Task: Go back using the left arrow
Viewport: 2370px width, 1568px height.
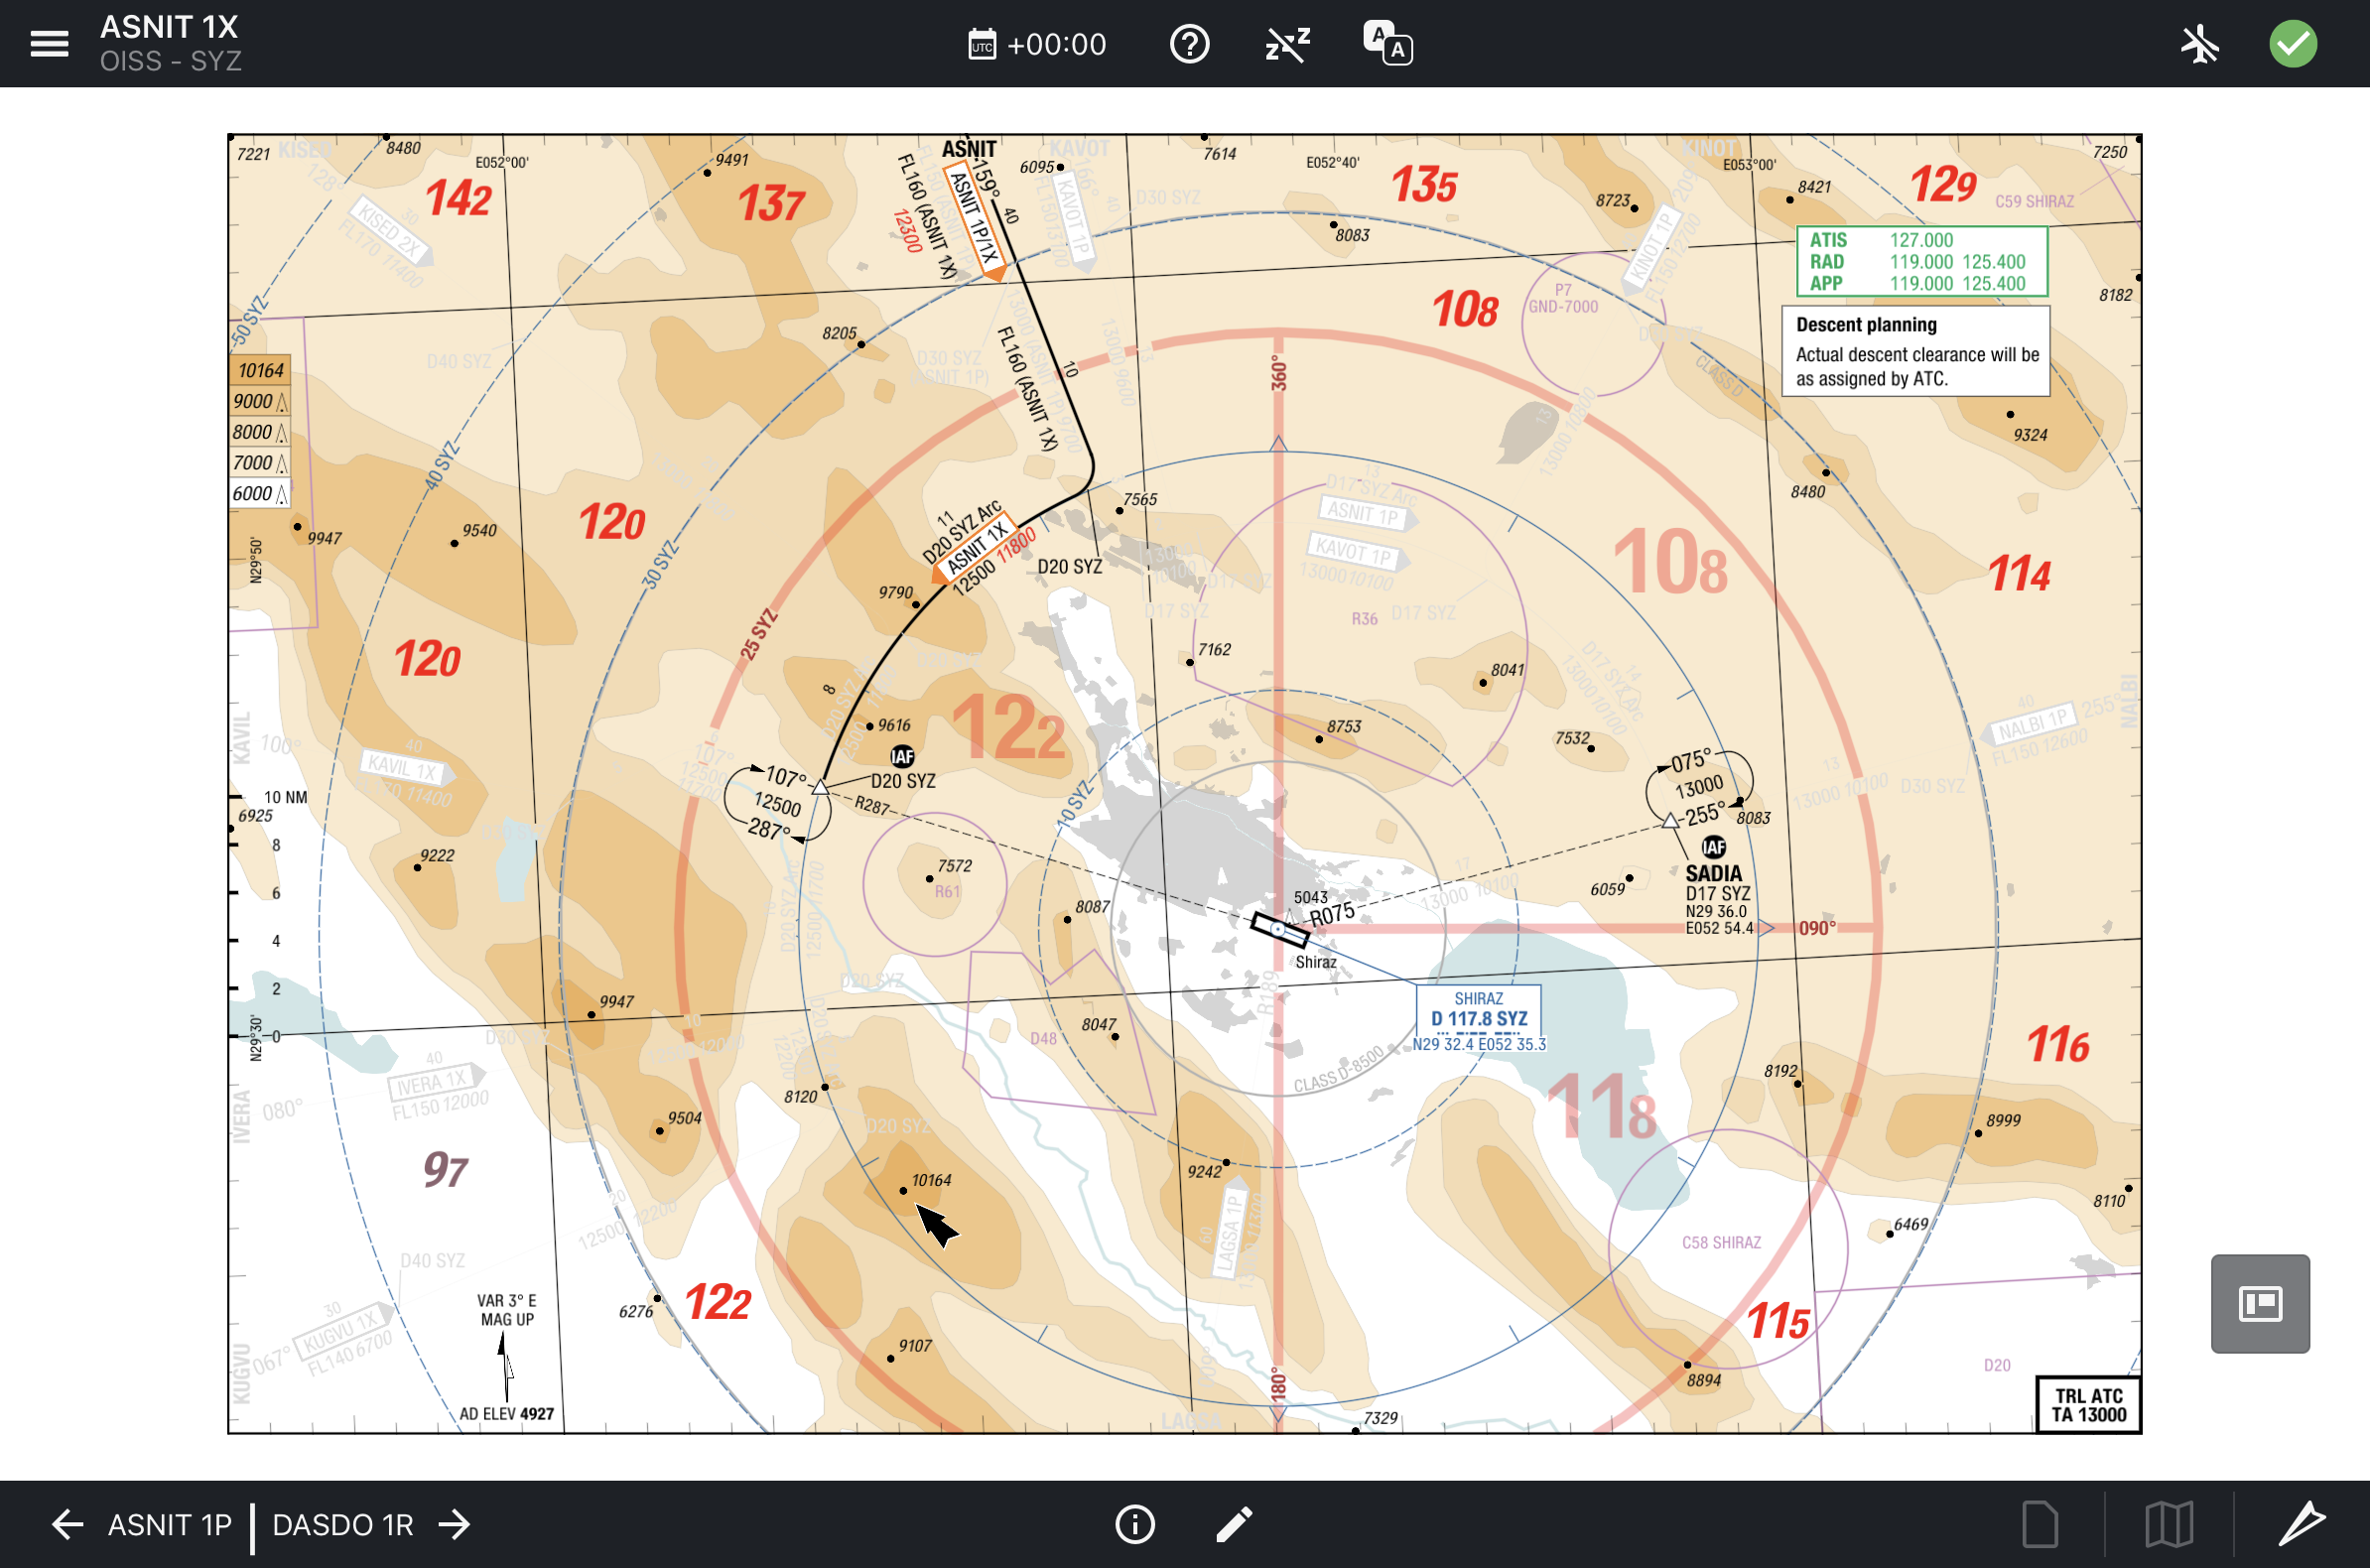Action: [67, 1524]
